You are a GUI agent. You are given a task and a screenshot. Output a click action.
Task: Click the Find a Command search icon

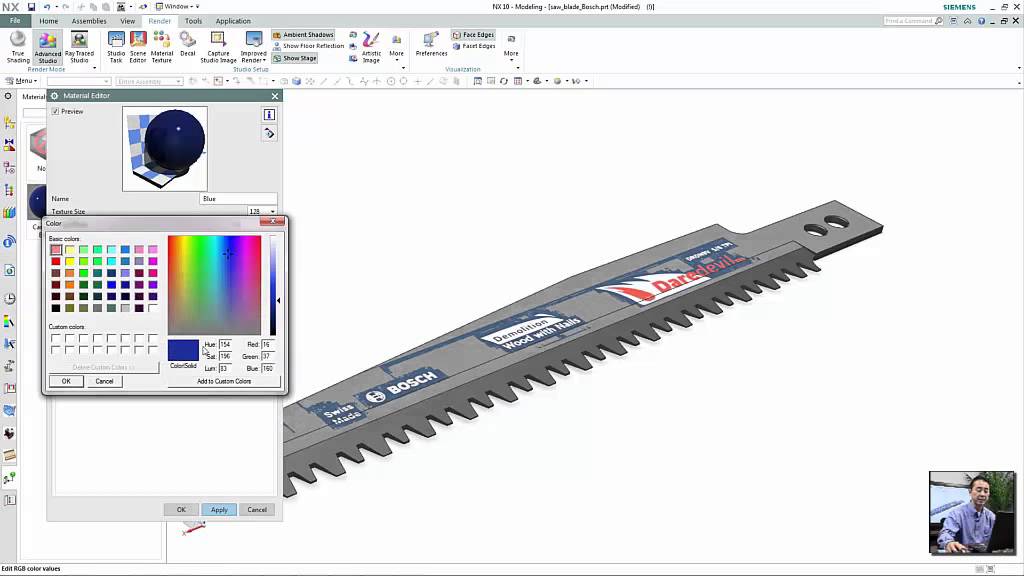[x=938, y=21]
